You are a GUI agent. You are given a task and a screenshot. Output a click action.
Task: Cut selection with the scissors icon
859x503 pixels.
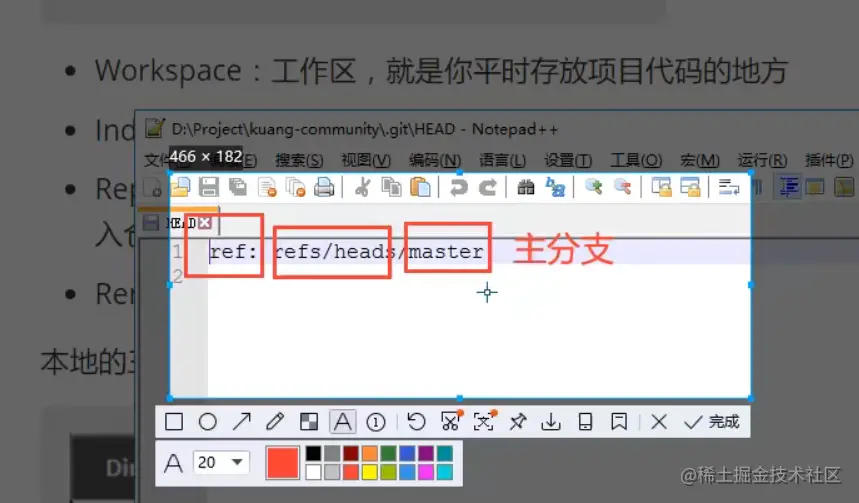(362, 187)
